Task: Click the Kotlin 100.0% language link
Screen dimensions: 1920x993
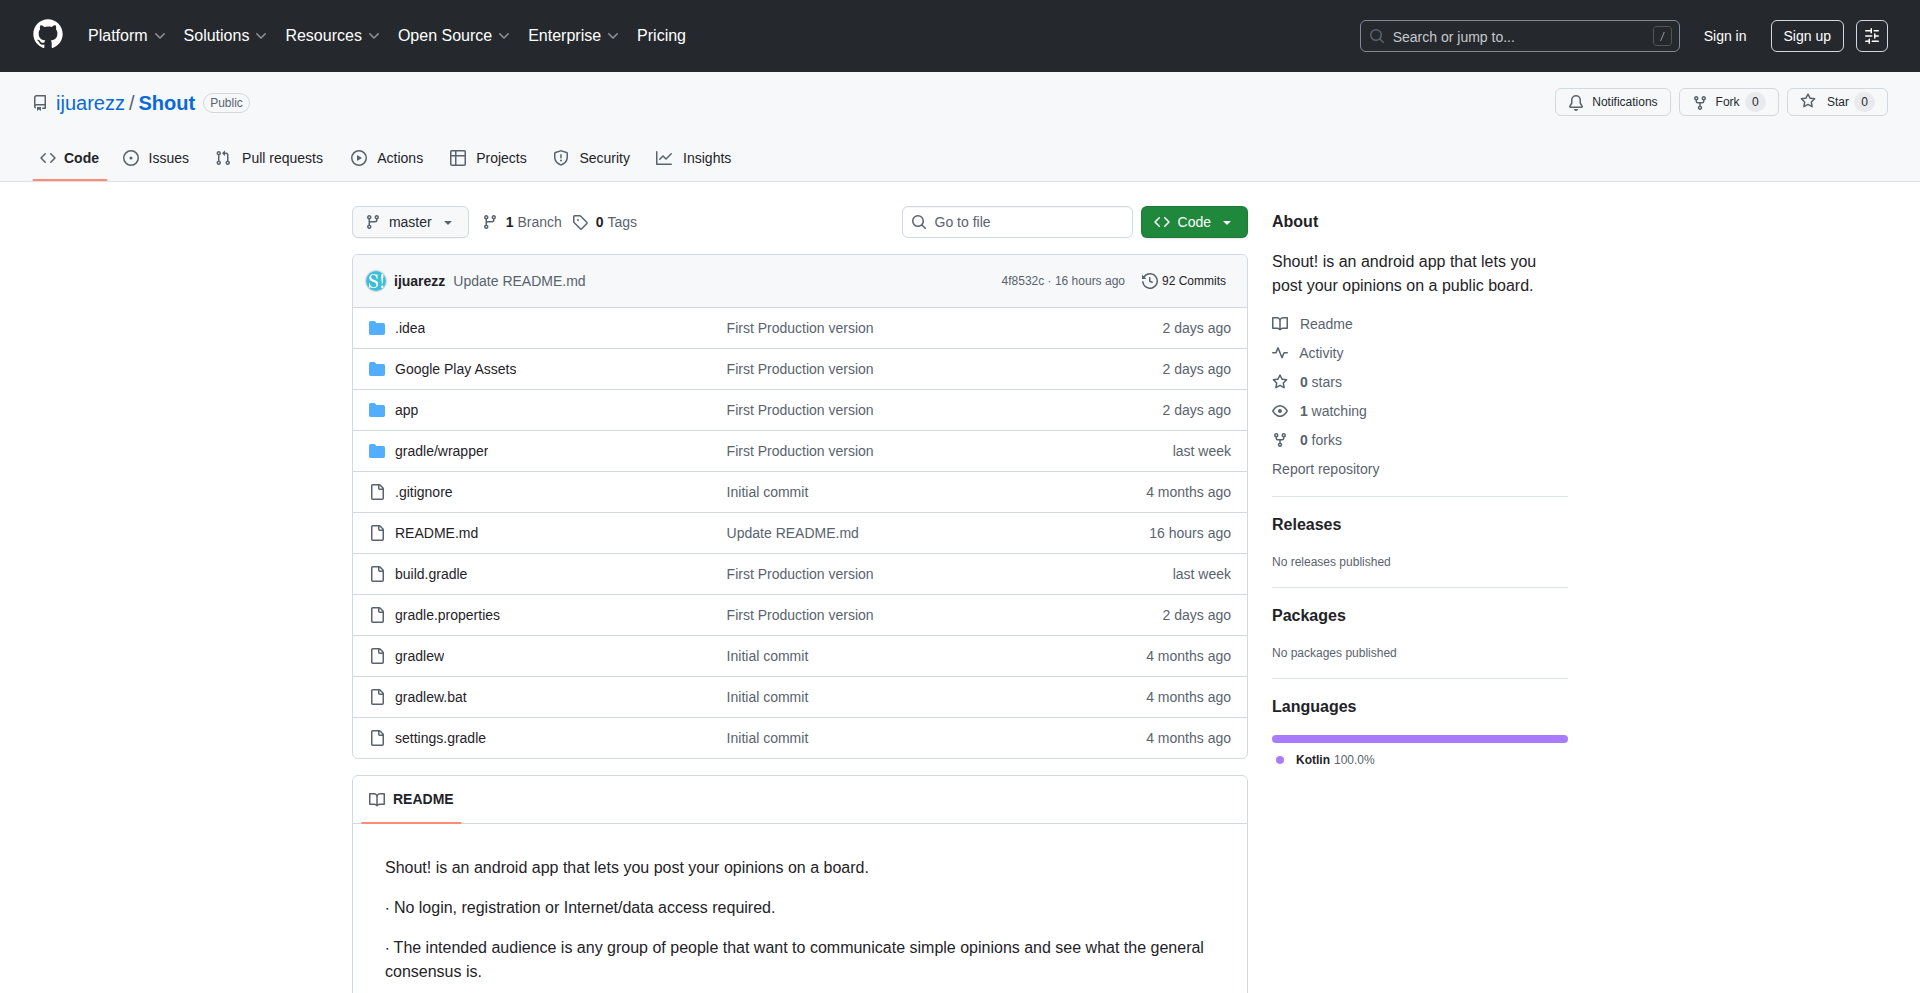Action: pos(1325,760)
